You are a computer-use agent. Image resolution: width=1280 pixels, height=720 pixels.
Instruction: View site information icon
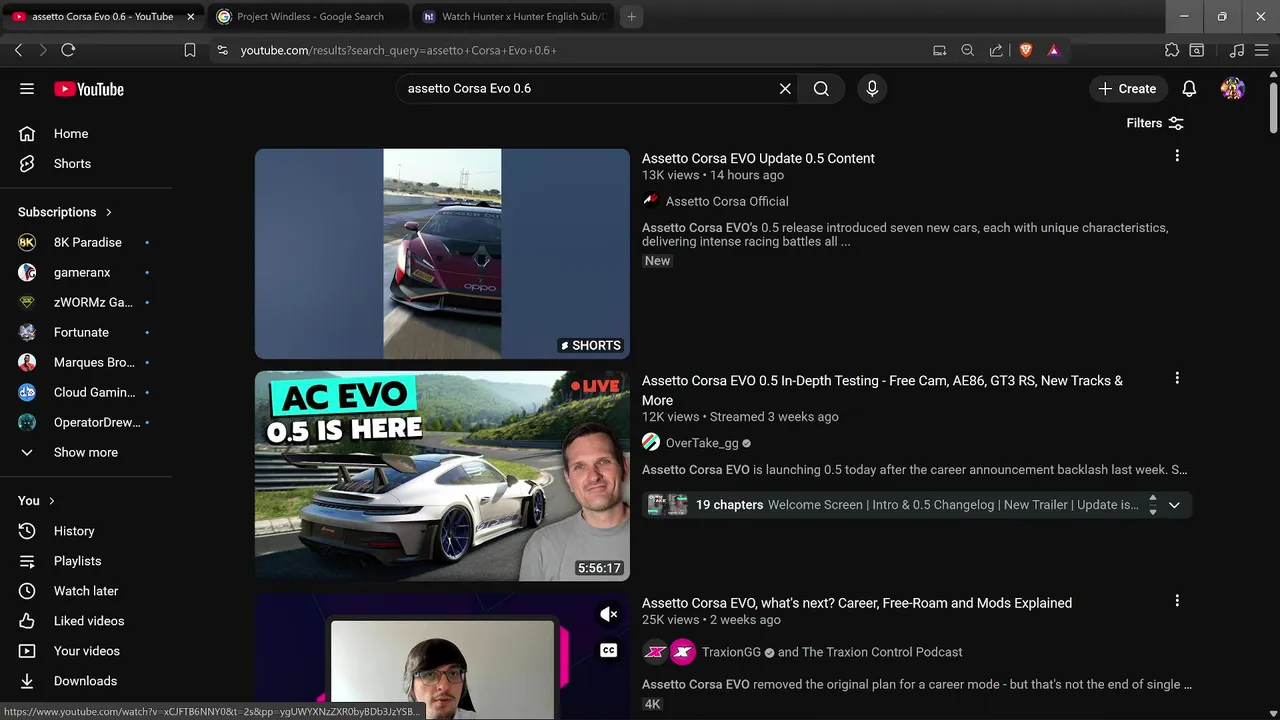coord(222,50)
